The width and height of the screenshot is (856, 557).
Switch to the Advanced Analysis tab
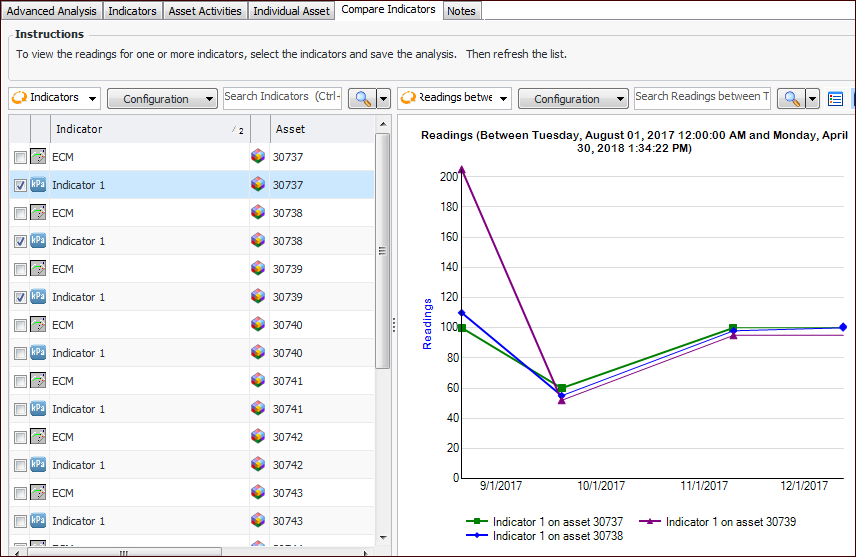click(51, 11)
